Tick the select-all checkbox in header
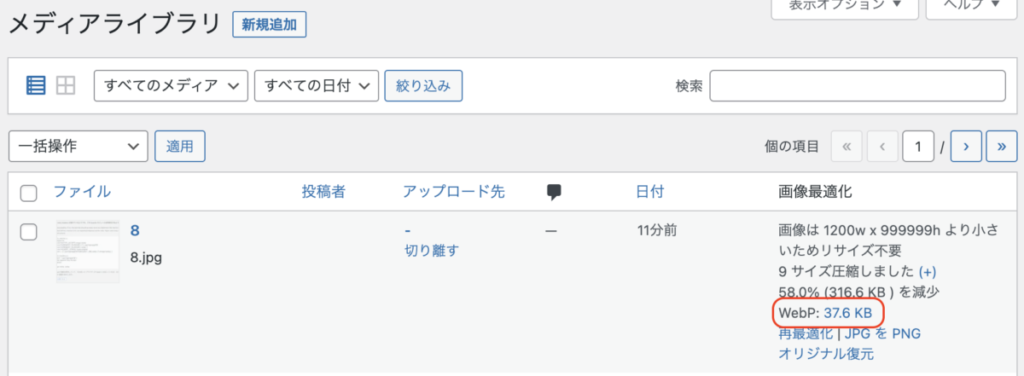Image resolution: width=1024 pixels, height=376 pixels. coord(29,193)
